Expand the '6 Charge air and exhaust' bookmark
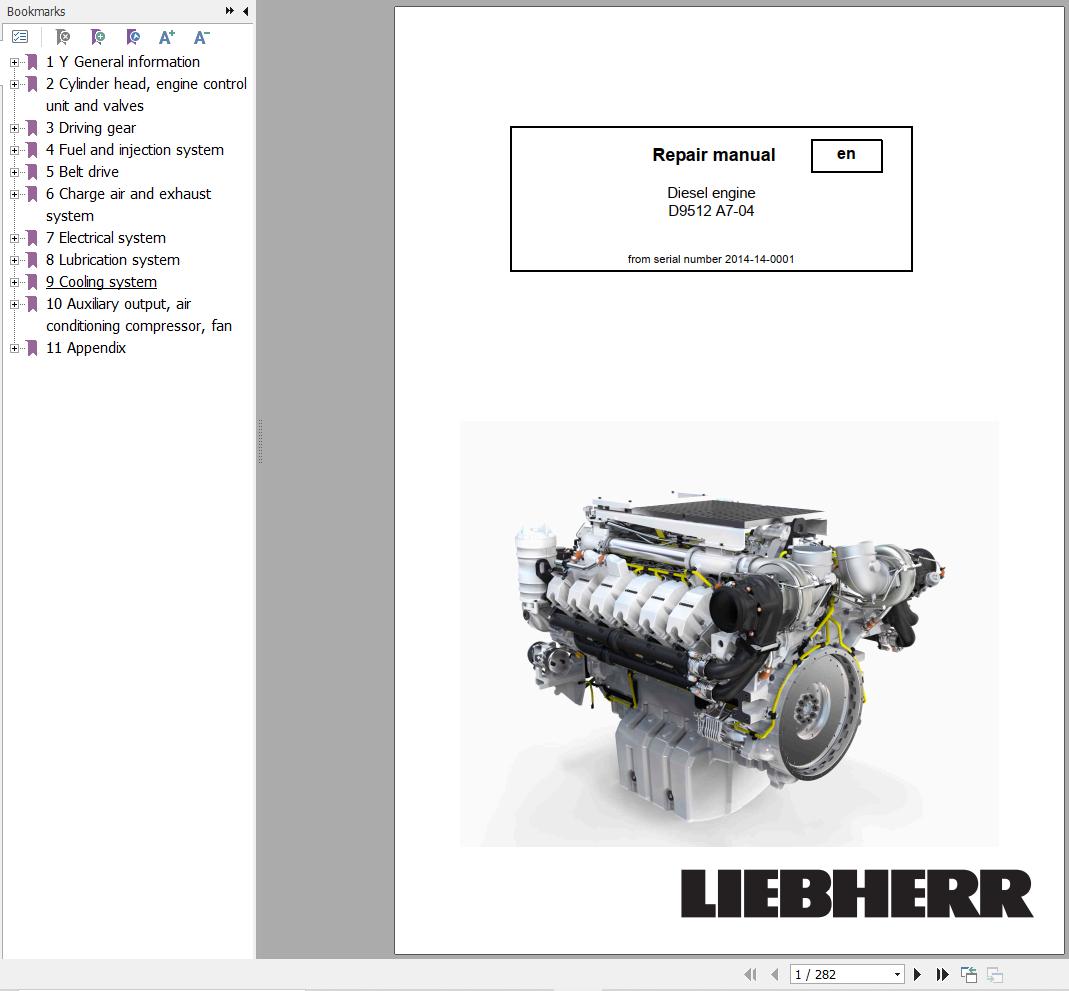This screenshot has width=1069, height=991. (14, 194)
